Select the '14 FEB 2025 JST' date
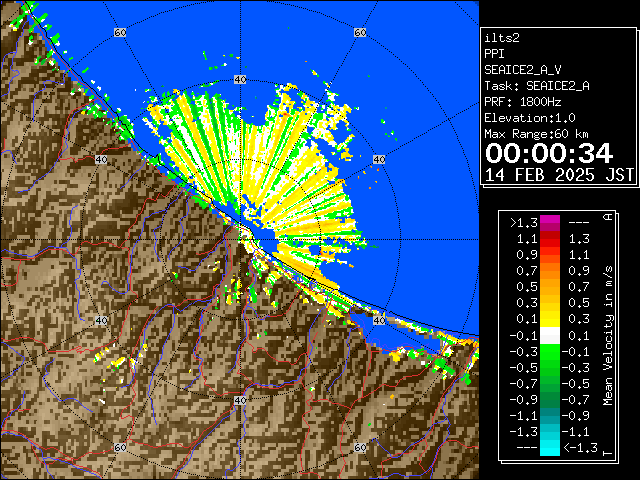The width and height of the screenshot is (640, 480). (x=559, y=175)
